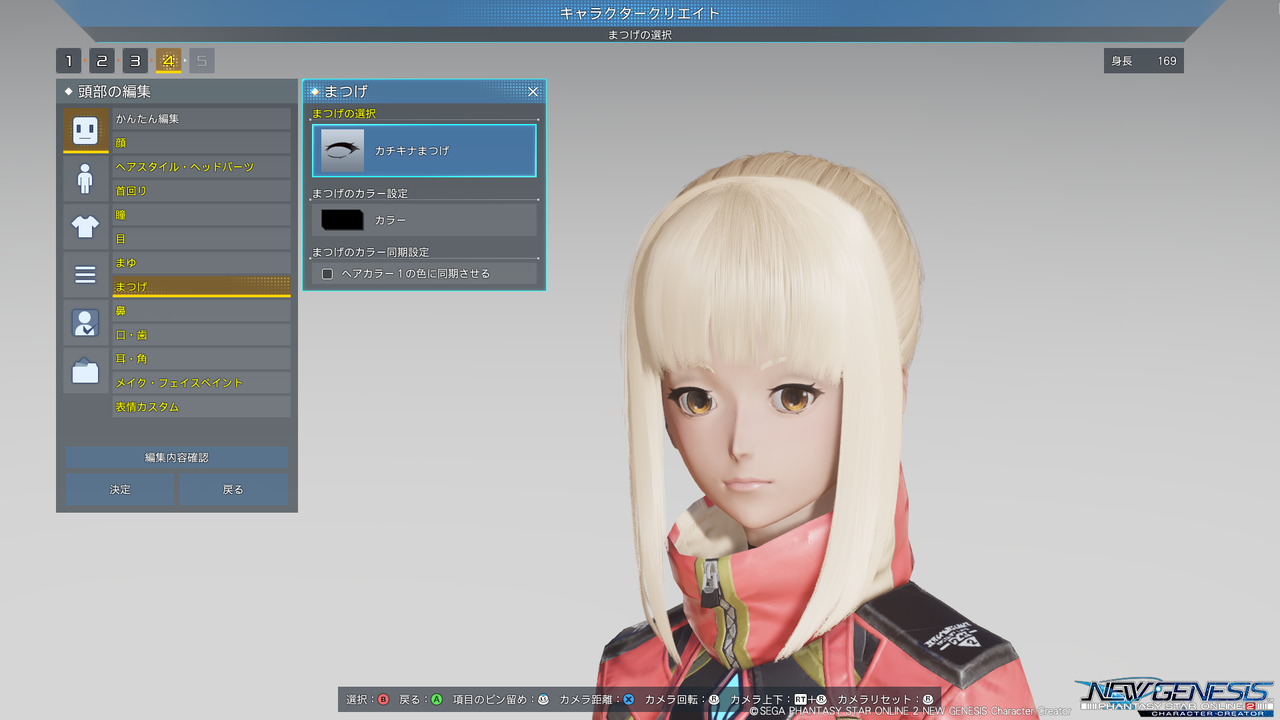Click the blue X icon beside カメラ距離

pos(629,700)
